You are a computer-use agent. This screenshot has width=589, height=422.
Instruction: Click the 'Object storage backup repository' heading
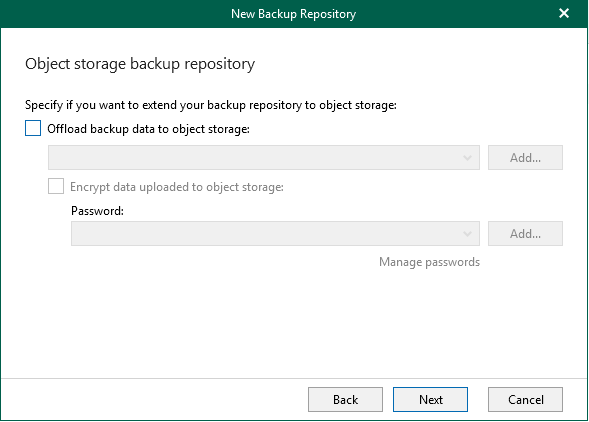coord(140,64)
